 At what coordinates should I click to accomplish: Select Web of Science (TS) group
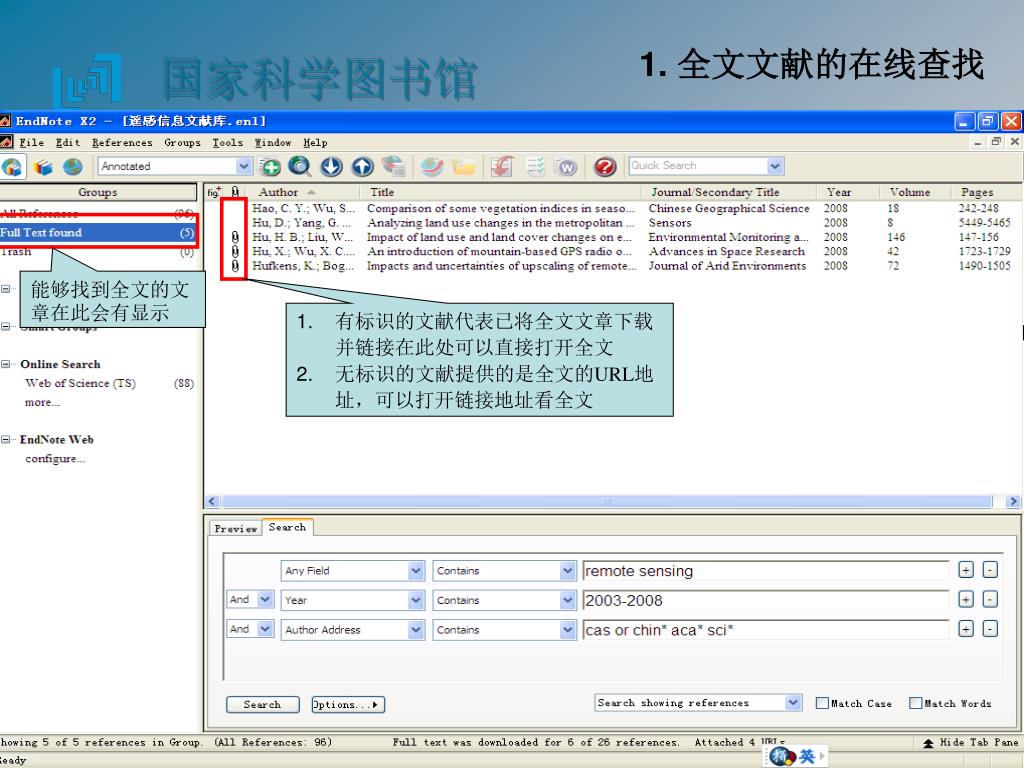pyautogui.click(x=80, y=383)
